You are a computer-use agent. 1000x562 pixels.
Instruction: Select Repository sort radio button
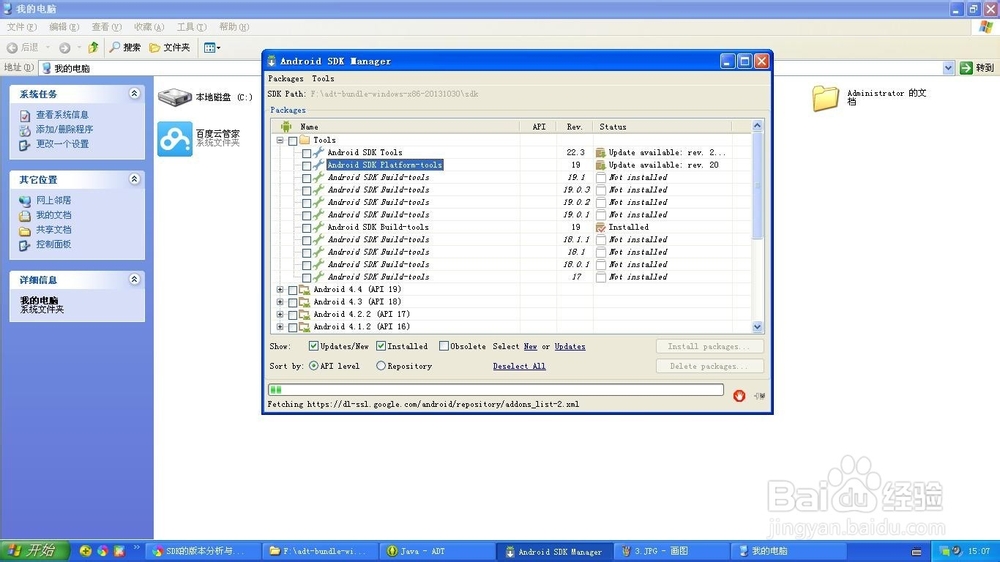(x=381, y=366)
